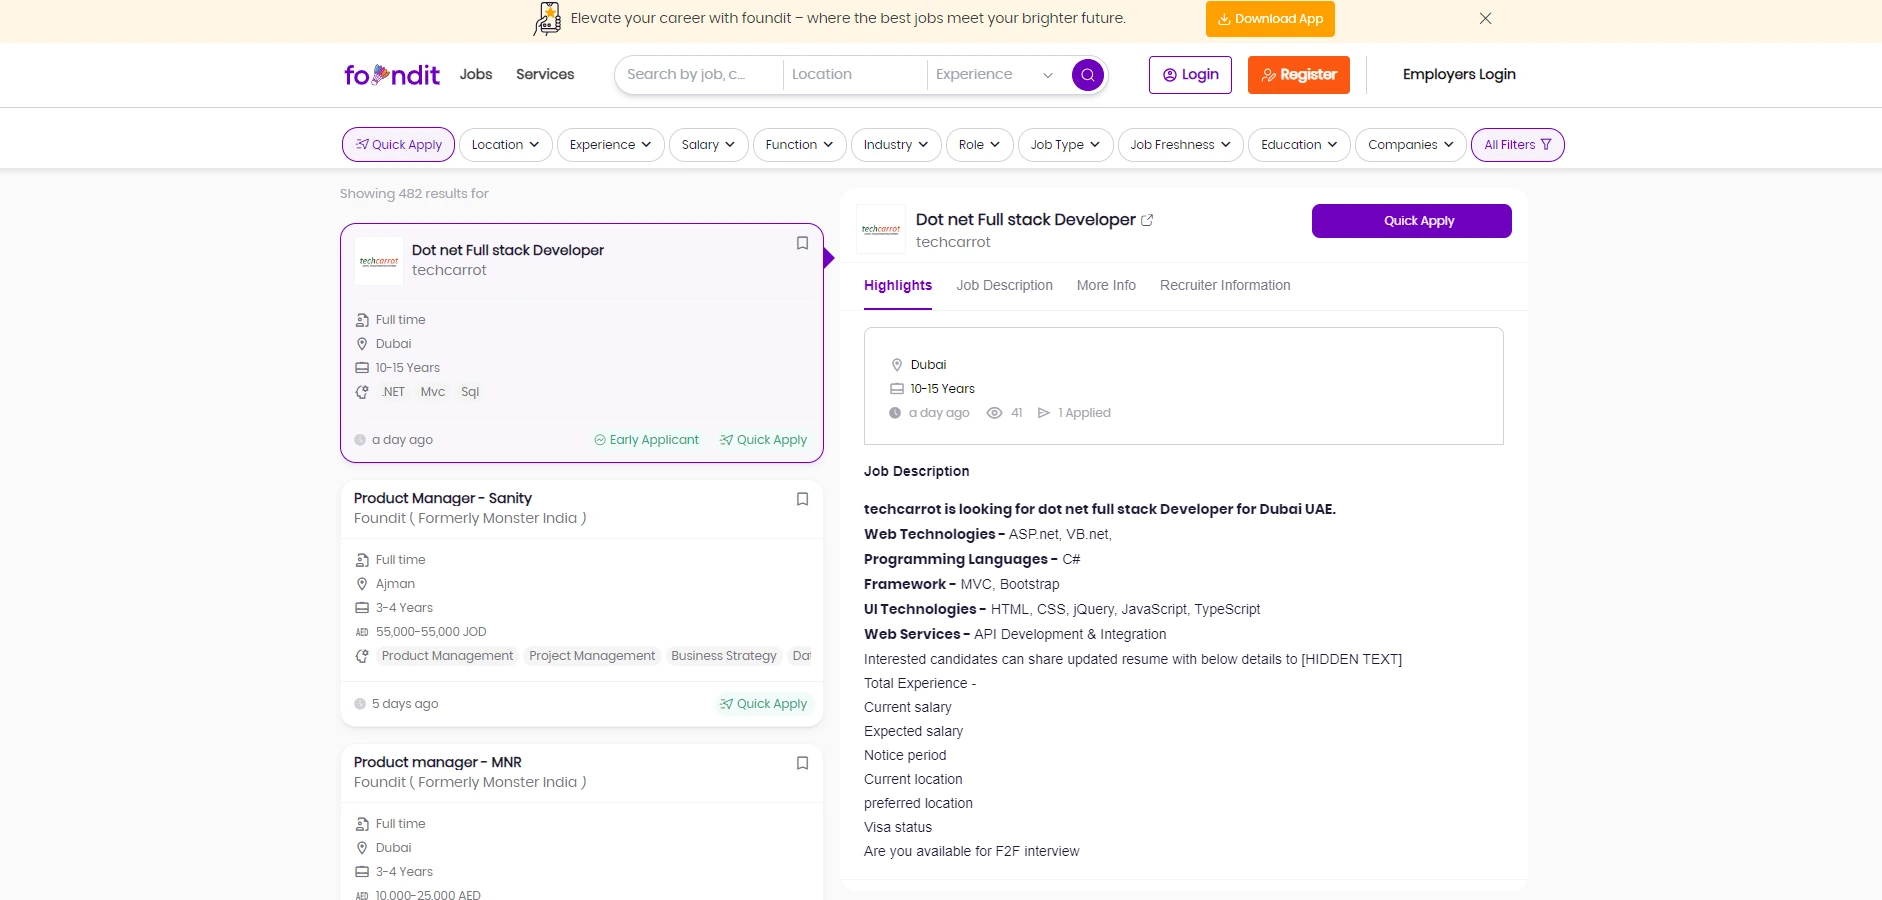Click the Project Management skill tag
1882x900 pixels.
[592, 656]
